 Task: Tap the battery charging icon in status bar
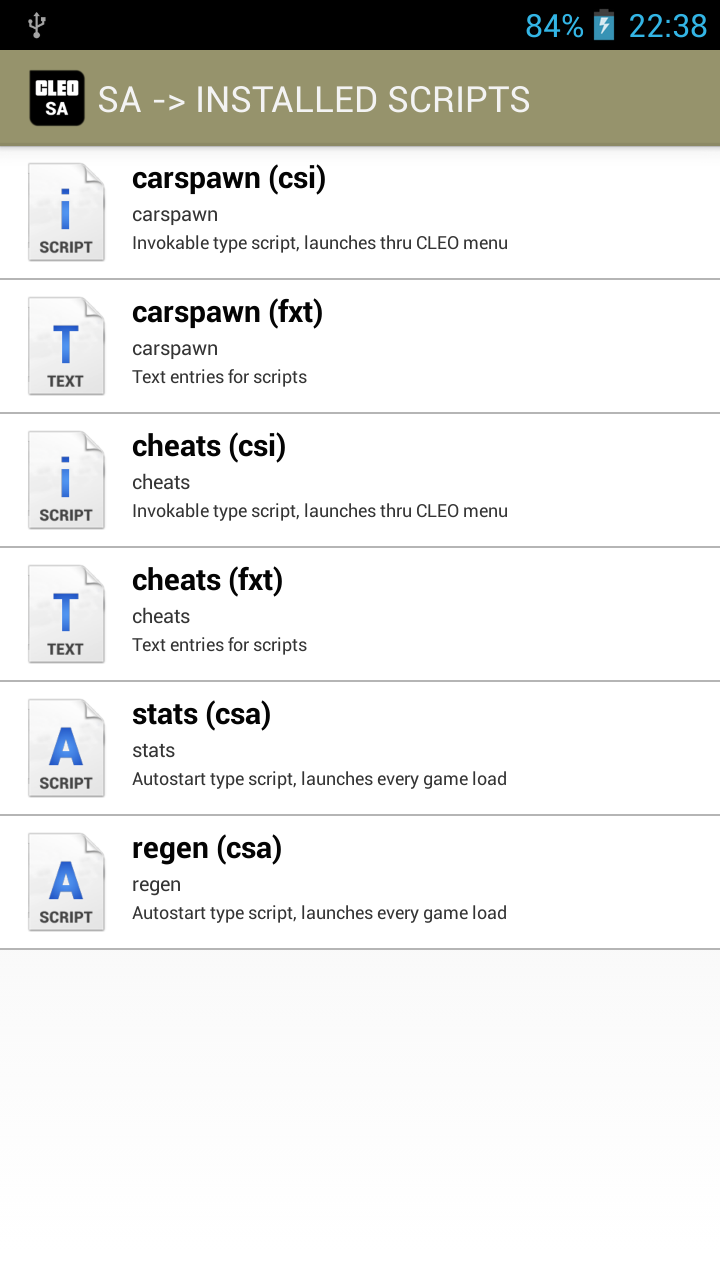[604, 25]
